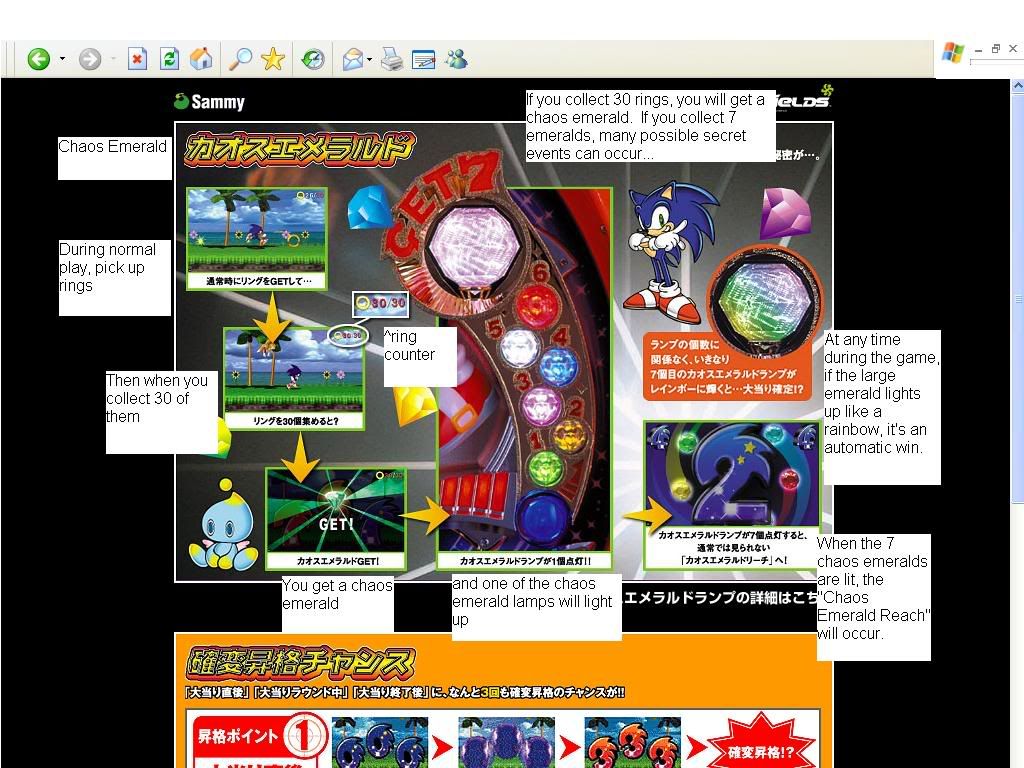Open the Mail icon dropdown arrow
The height and width of the screenshot is (768, 1024).
point(370,60)
